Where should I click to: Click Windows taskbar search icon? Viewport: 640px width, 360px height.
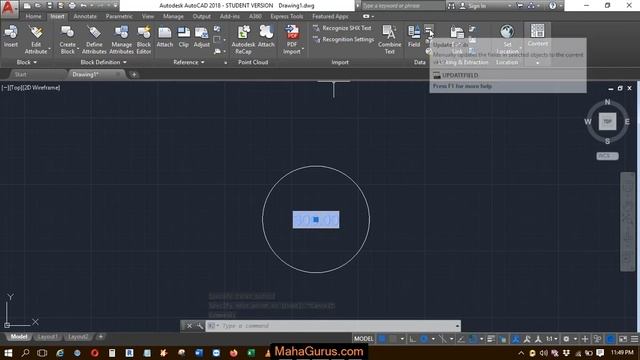coord(25,353)
